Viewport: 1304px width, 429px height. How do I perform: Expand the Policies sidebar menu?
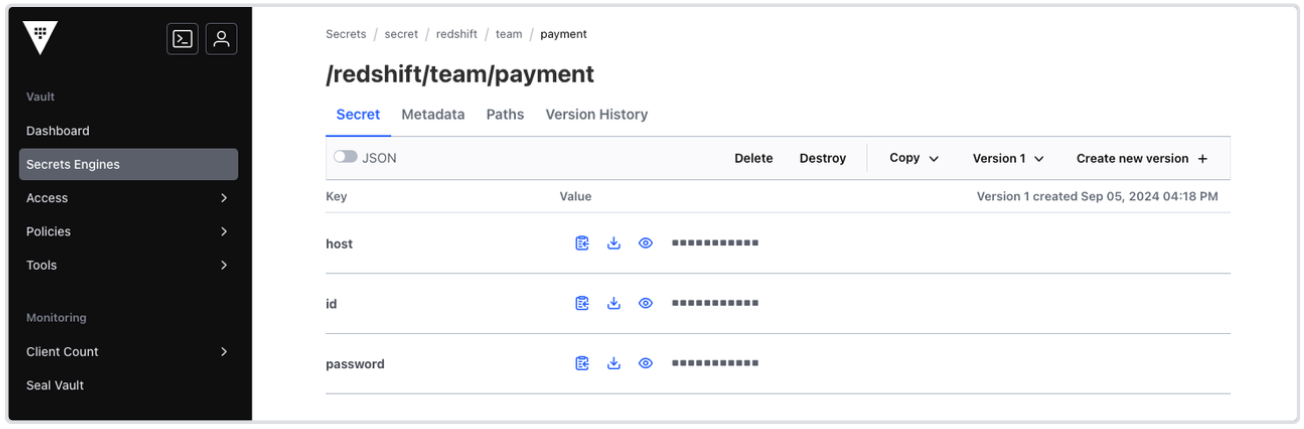(128, 231)
